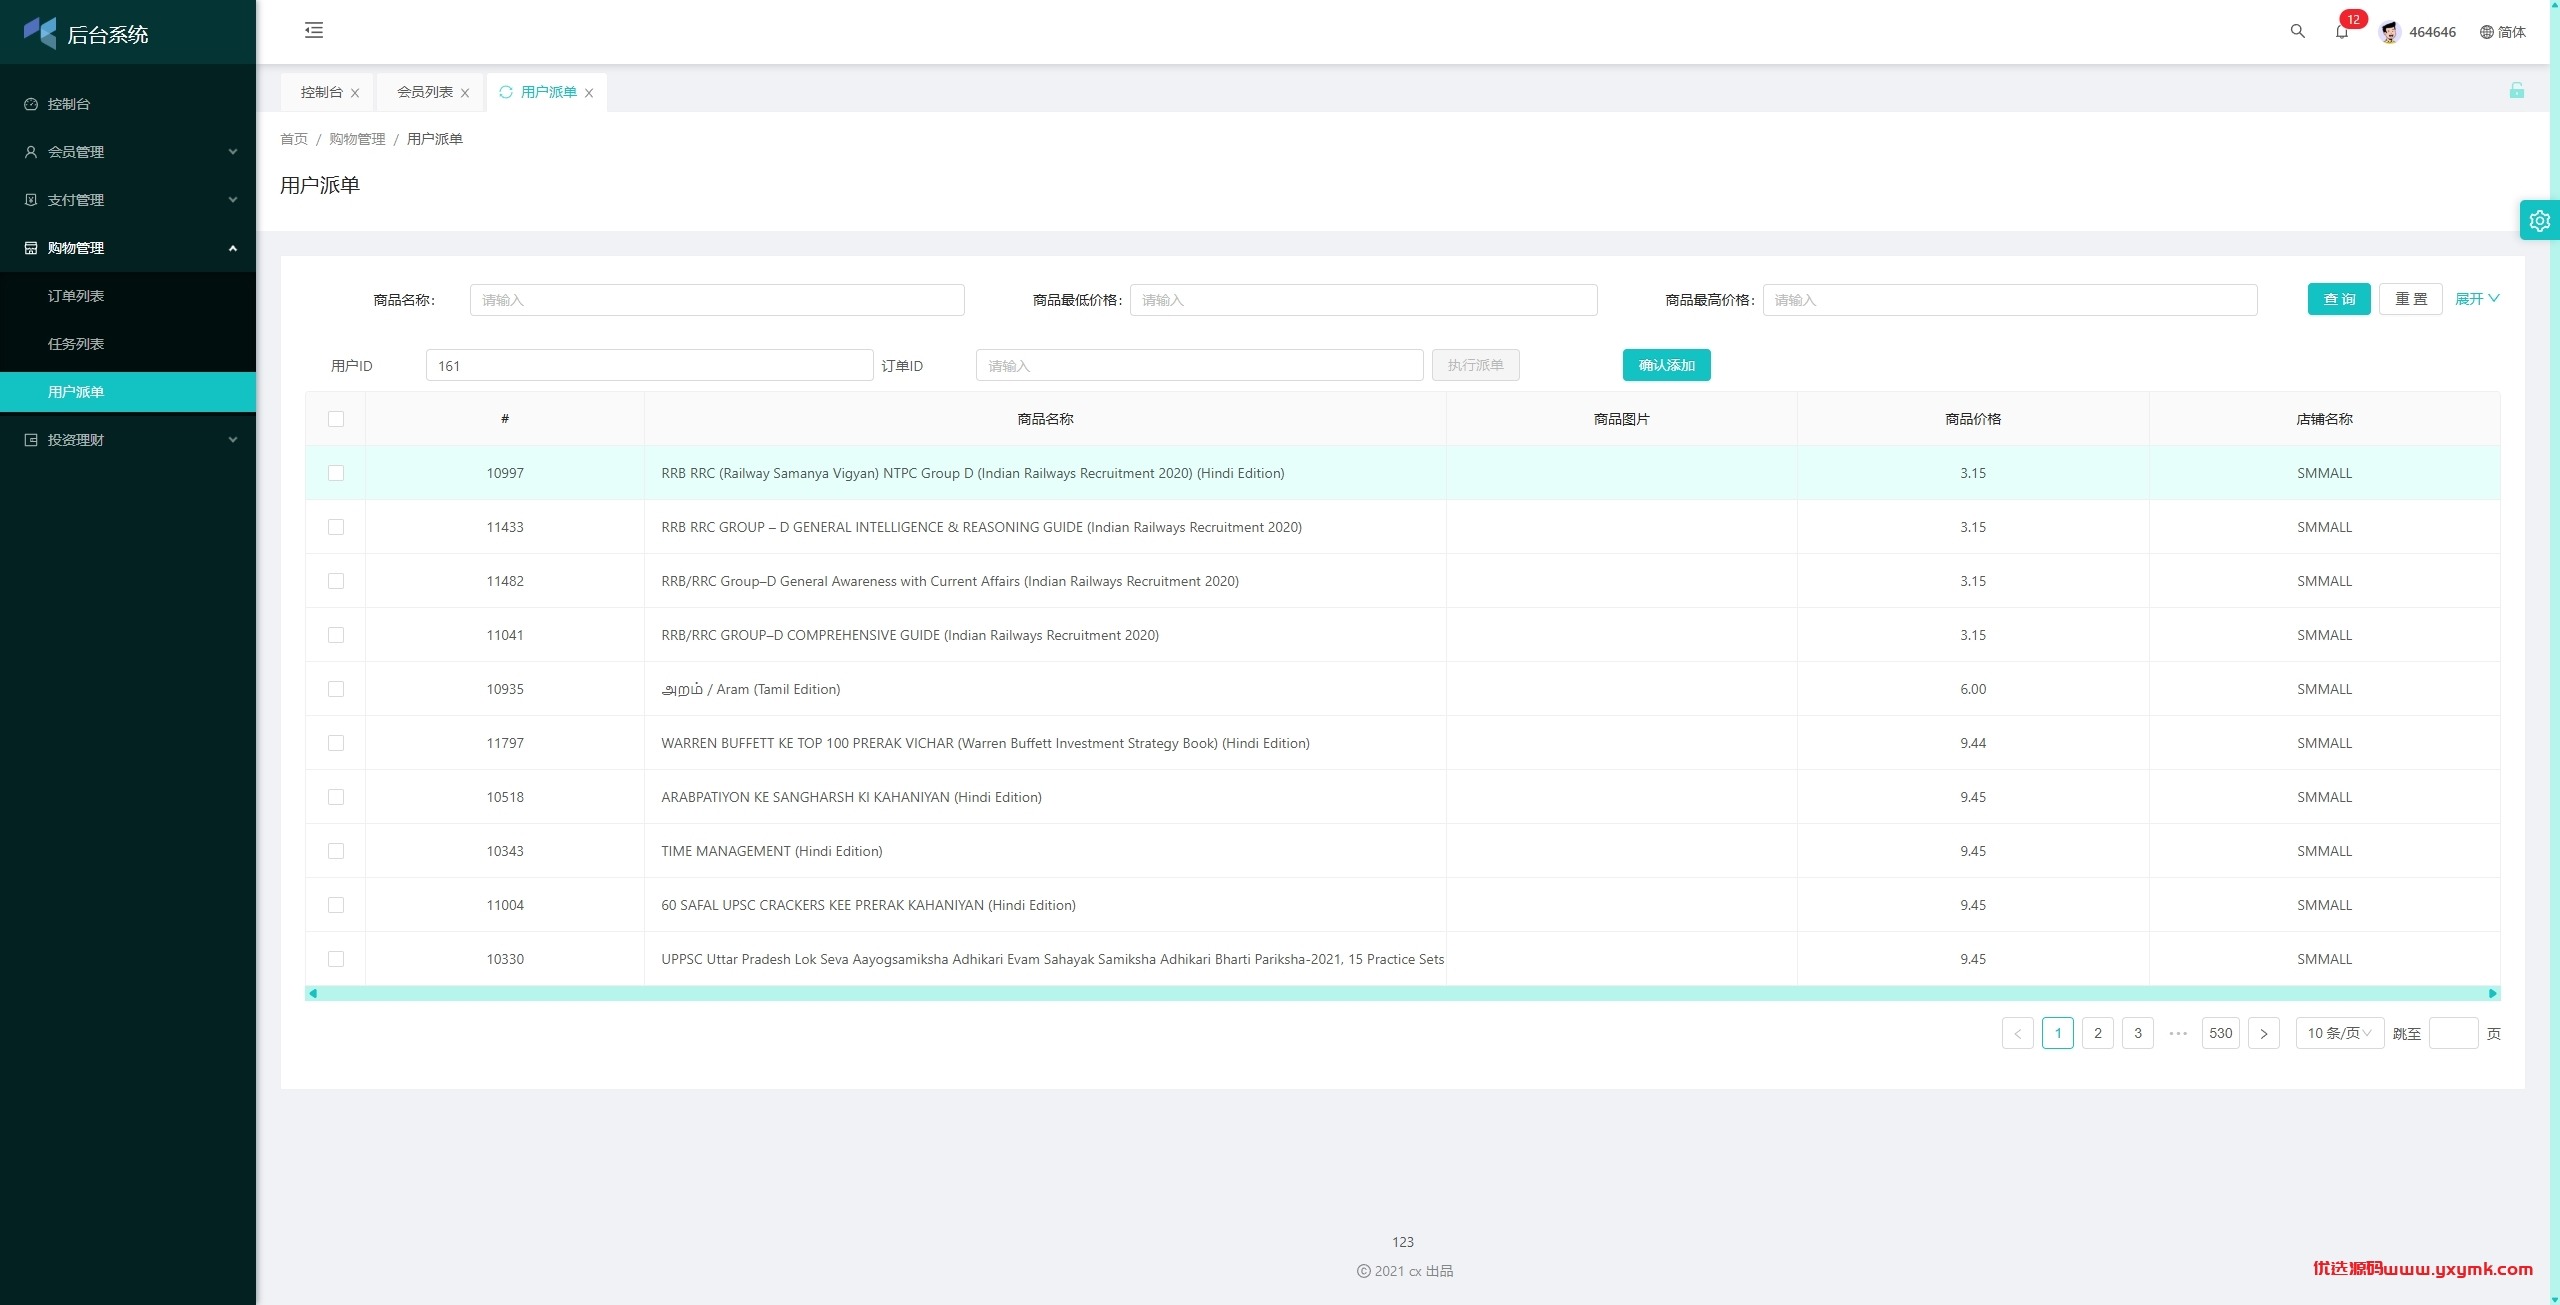This screenshot has height=1305, width=2560.
Task: Check the row for product 11482
Action: click(x=336, y=581)
